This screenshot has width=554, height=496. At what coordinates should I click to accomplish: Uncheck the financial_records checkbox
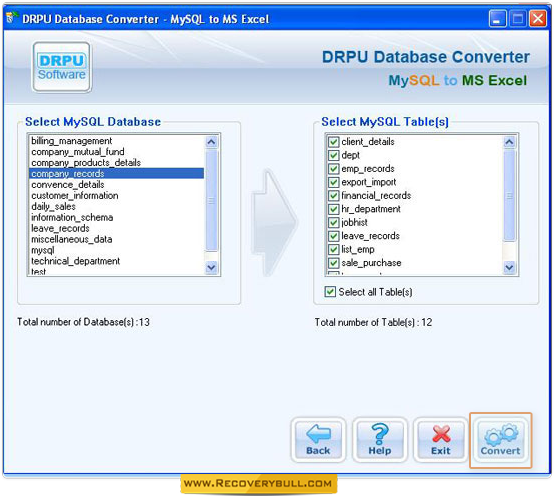point(333,196)
